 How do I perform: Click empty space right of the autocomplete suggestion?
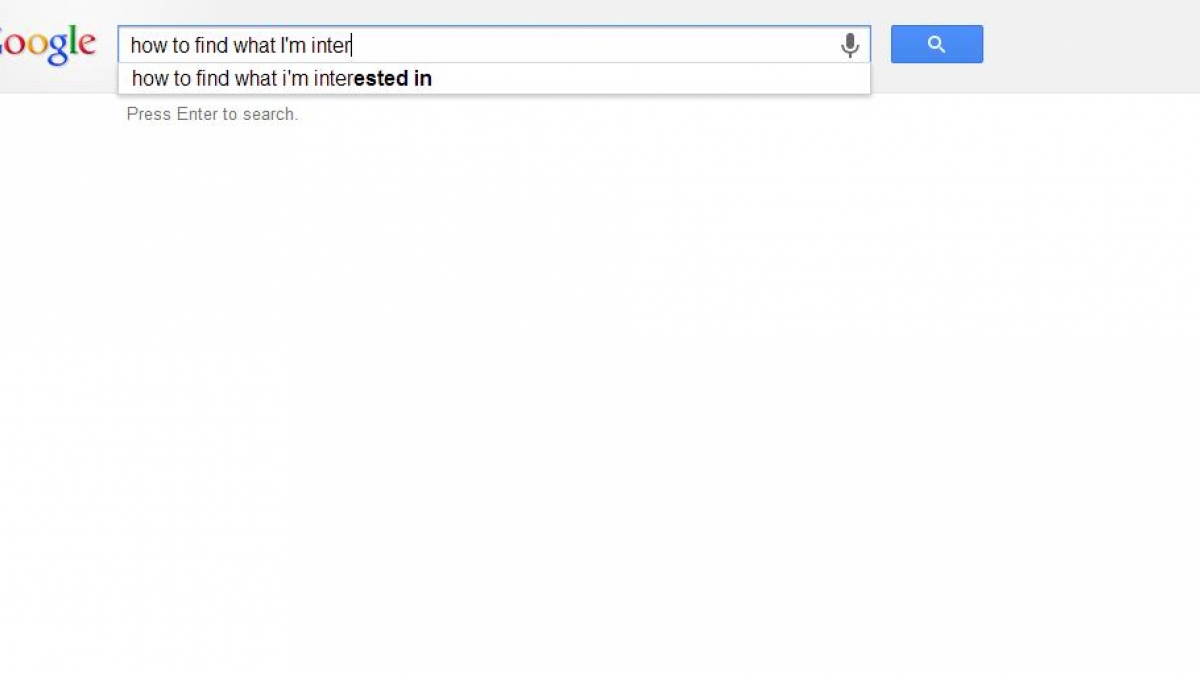650,78
